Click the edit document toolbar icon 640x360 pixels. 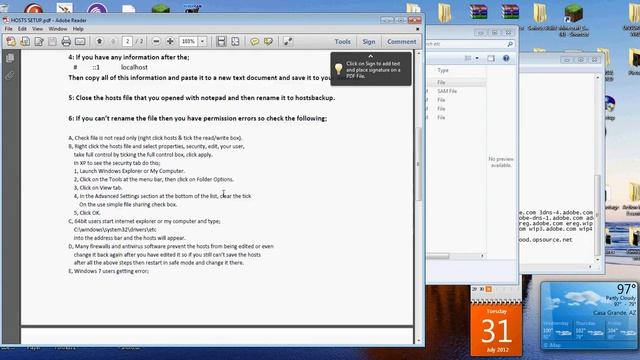(39, 42)
